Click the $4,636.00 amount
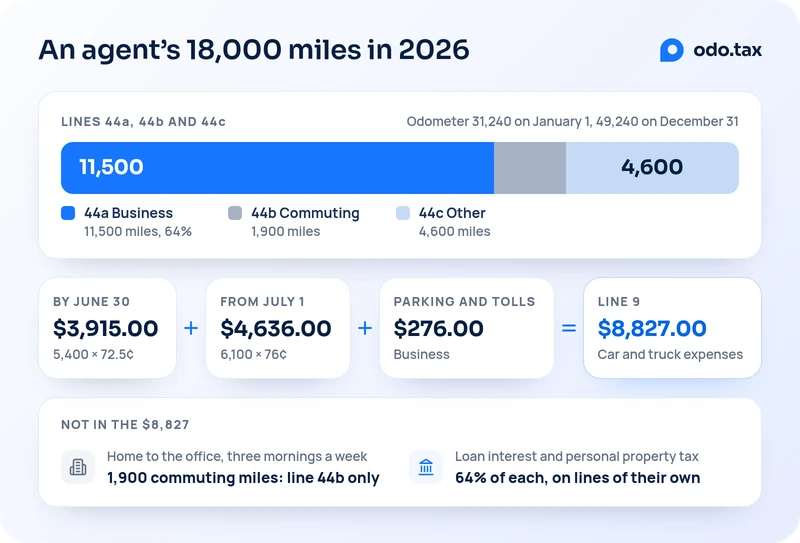This screenshot has height=543, width=800. pyautogui.click(x=276, y=328)
